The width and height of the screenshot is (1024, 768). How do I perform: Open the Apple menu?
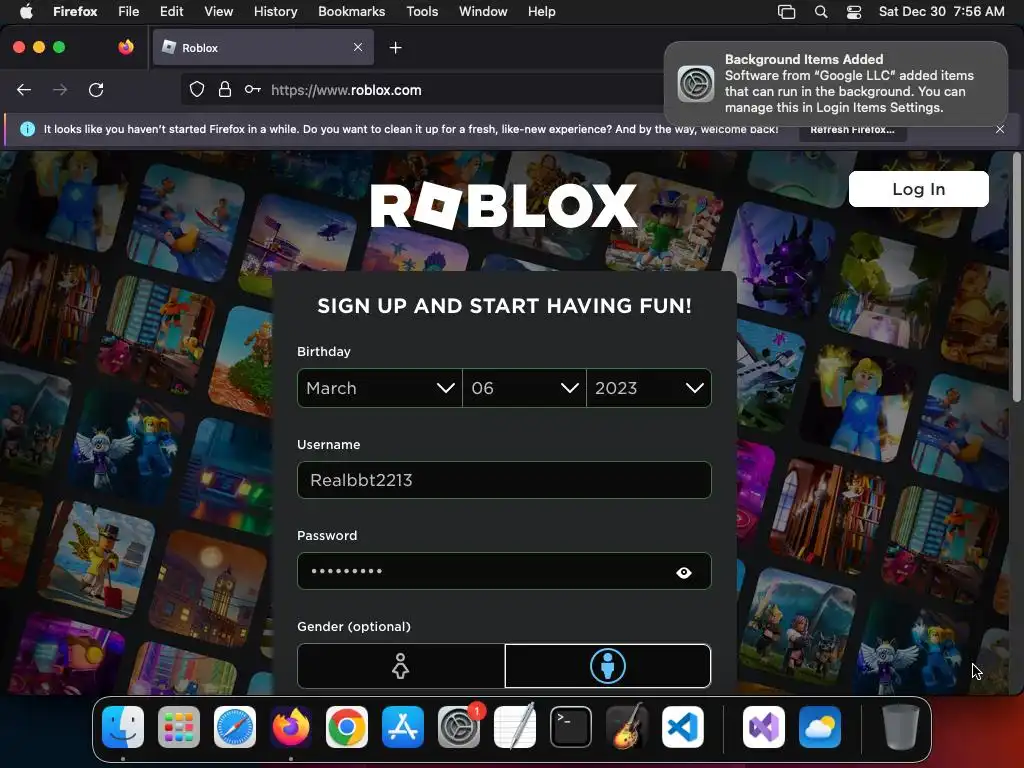coord(26,11)
